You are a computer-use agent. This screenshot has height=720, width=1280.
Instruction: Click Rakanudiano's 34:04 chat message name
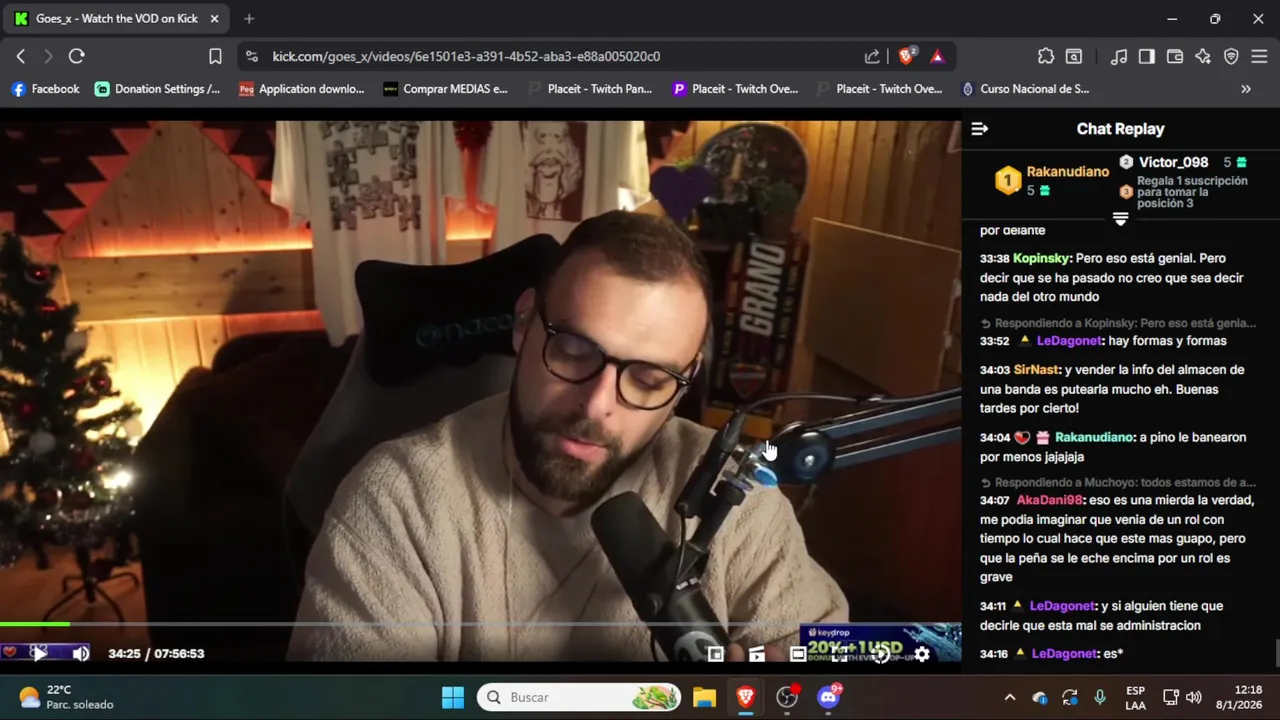click(1095, 437)
